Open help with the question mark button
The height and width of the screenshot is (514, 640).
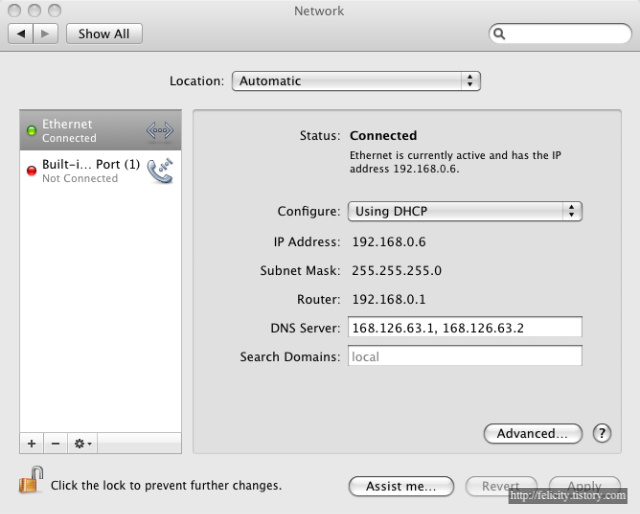click(x=602, y=433)
